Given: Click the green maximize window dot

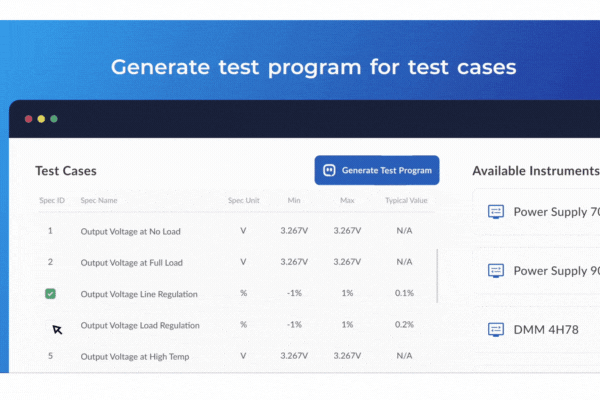Looking at the screenshot, I should point(54,119).
